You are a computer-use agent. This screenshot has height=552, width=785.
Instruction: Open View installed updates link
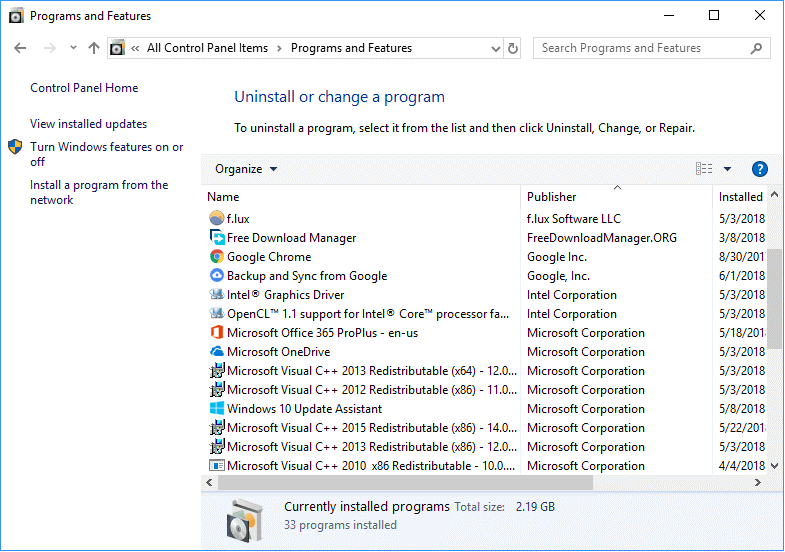tap(88, 124)
